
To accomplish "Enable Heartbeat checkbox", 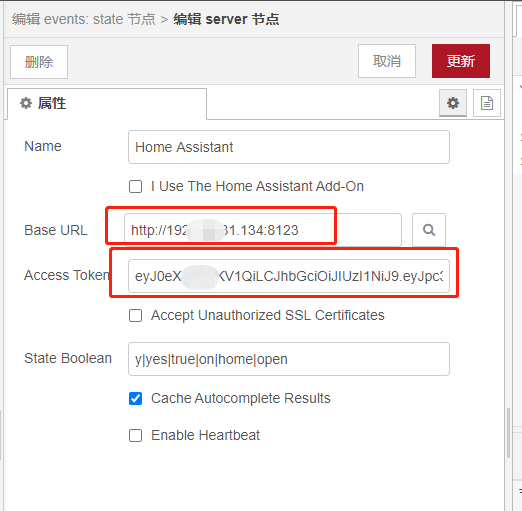I will click(135, 435).
